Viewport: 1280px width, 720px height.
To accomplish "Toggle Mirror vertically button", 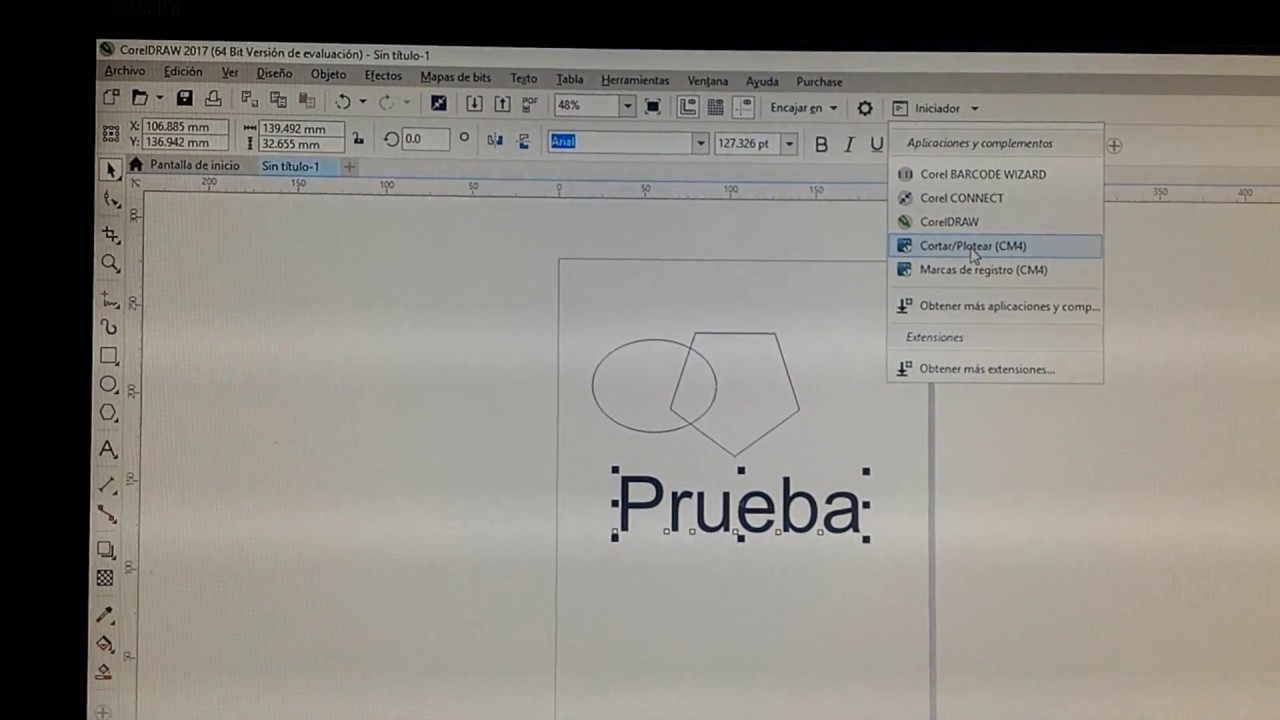I will coord(523,142).
